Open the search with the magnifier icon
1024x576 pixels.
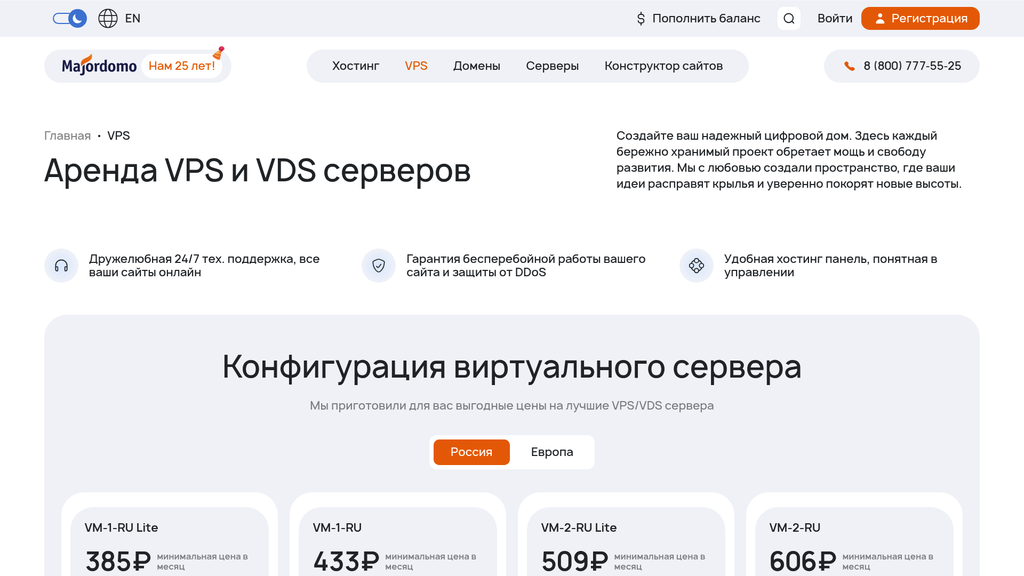788,18
